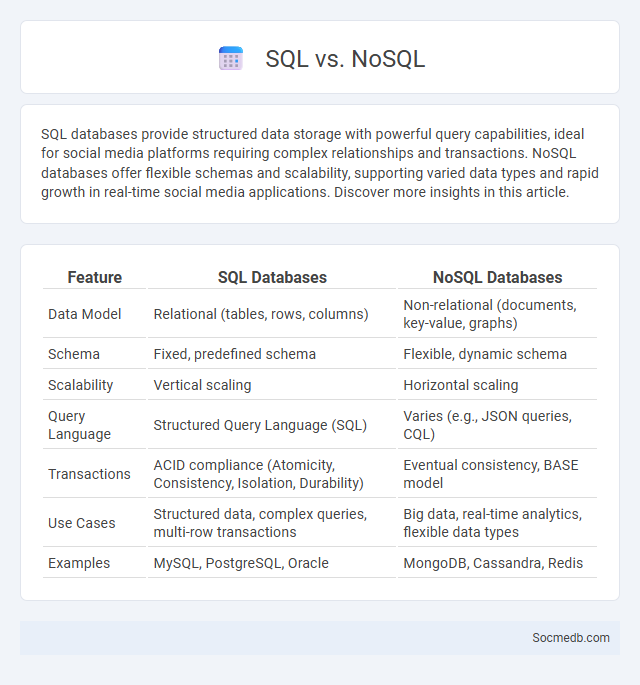The height and width of the screenshot is (685, 640).
Task: Select the 'SQL vs. NoSQL' heading
Action: (345, 59)
